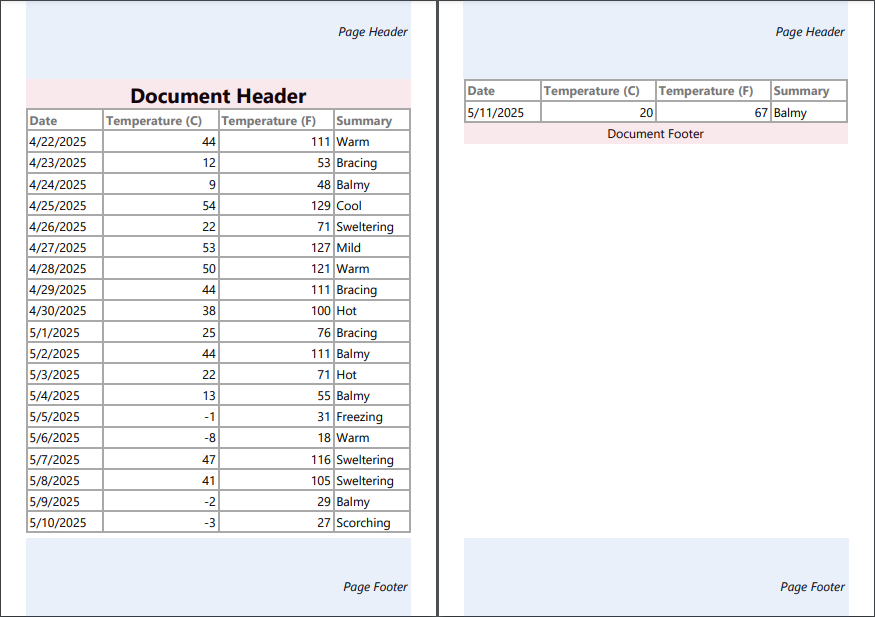Click the 5/10/2025 date cell
This screenshot has height=617, width=875.
pos(59,523)
